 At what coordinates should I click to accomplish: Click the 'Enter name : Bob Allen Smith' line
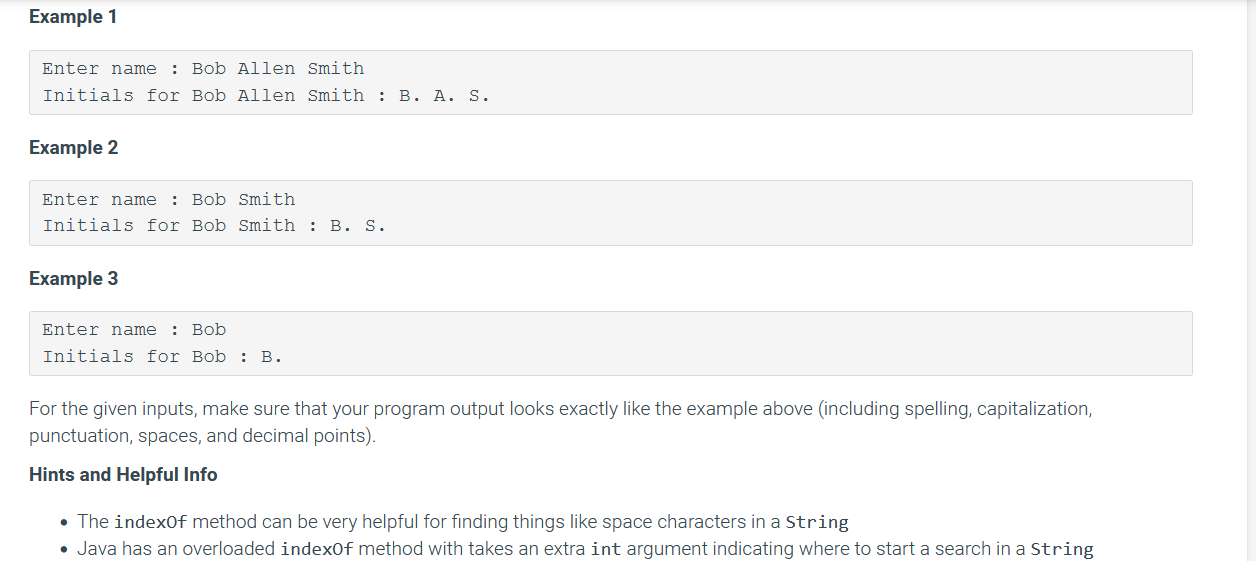pyautogui.click(x=203, y=69)
